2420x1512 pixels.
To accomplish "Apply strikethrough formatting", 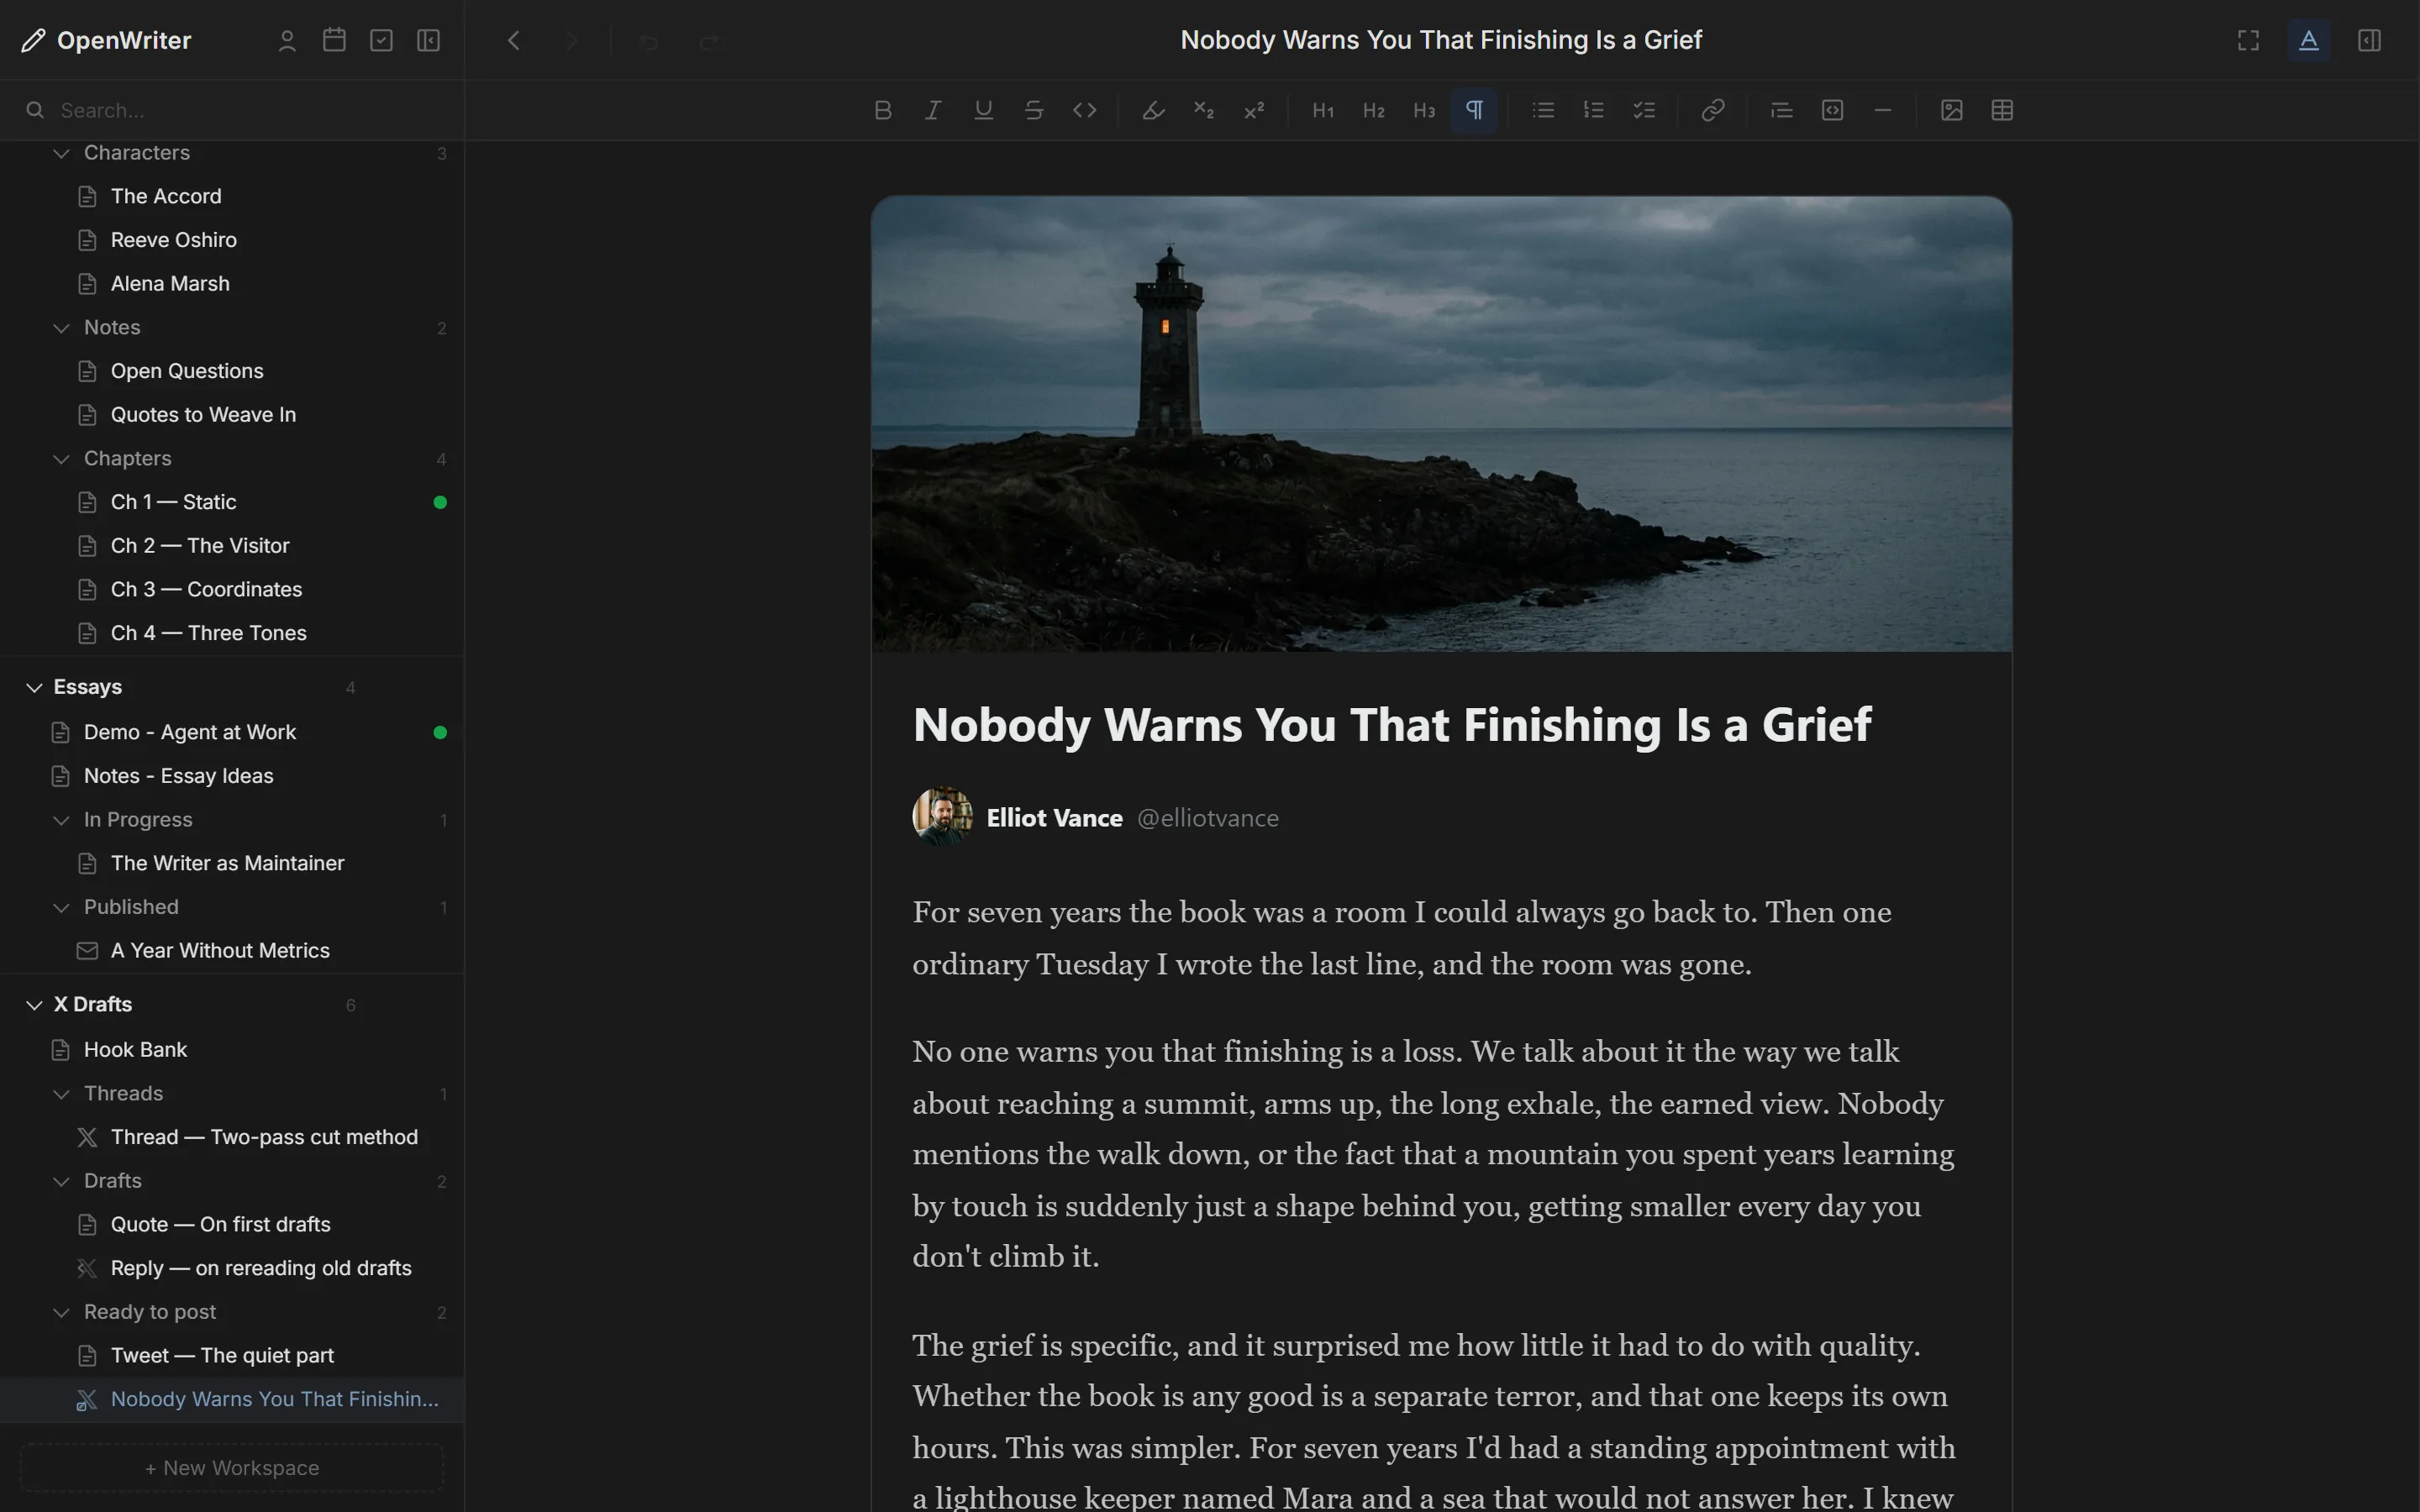I will [x=1034, y=110].
